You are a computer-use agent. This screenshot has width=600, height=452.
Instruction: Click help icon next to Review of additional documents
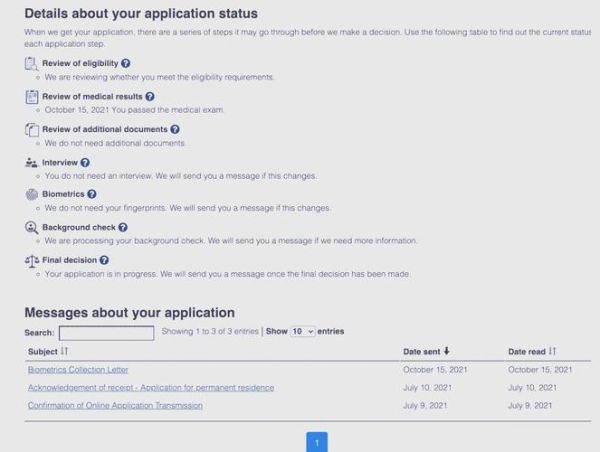pyautogui.click(x=175, y=129)
